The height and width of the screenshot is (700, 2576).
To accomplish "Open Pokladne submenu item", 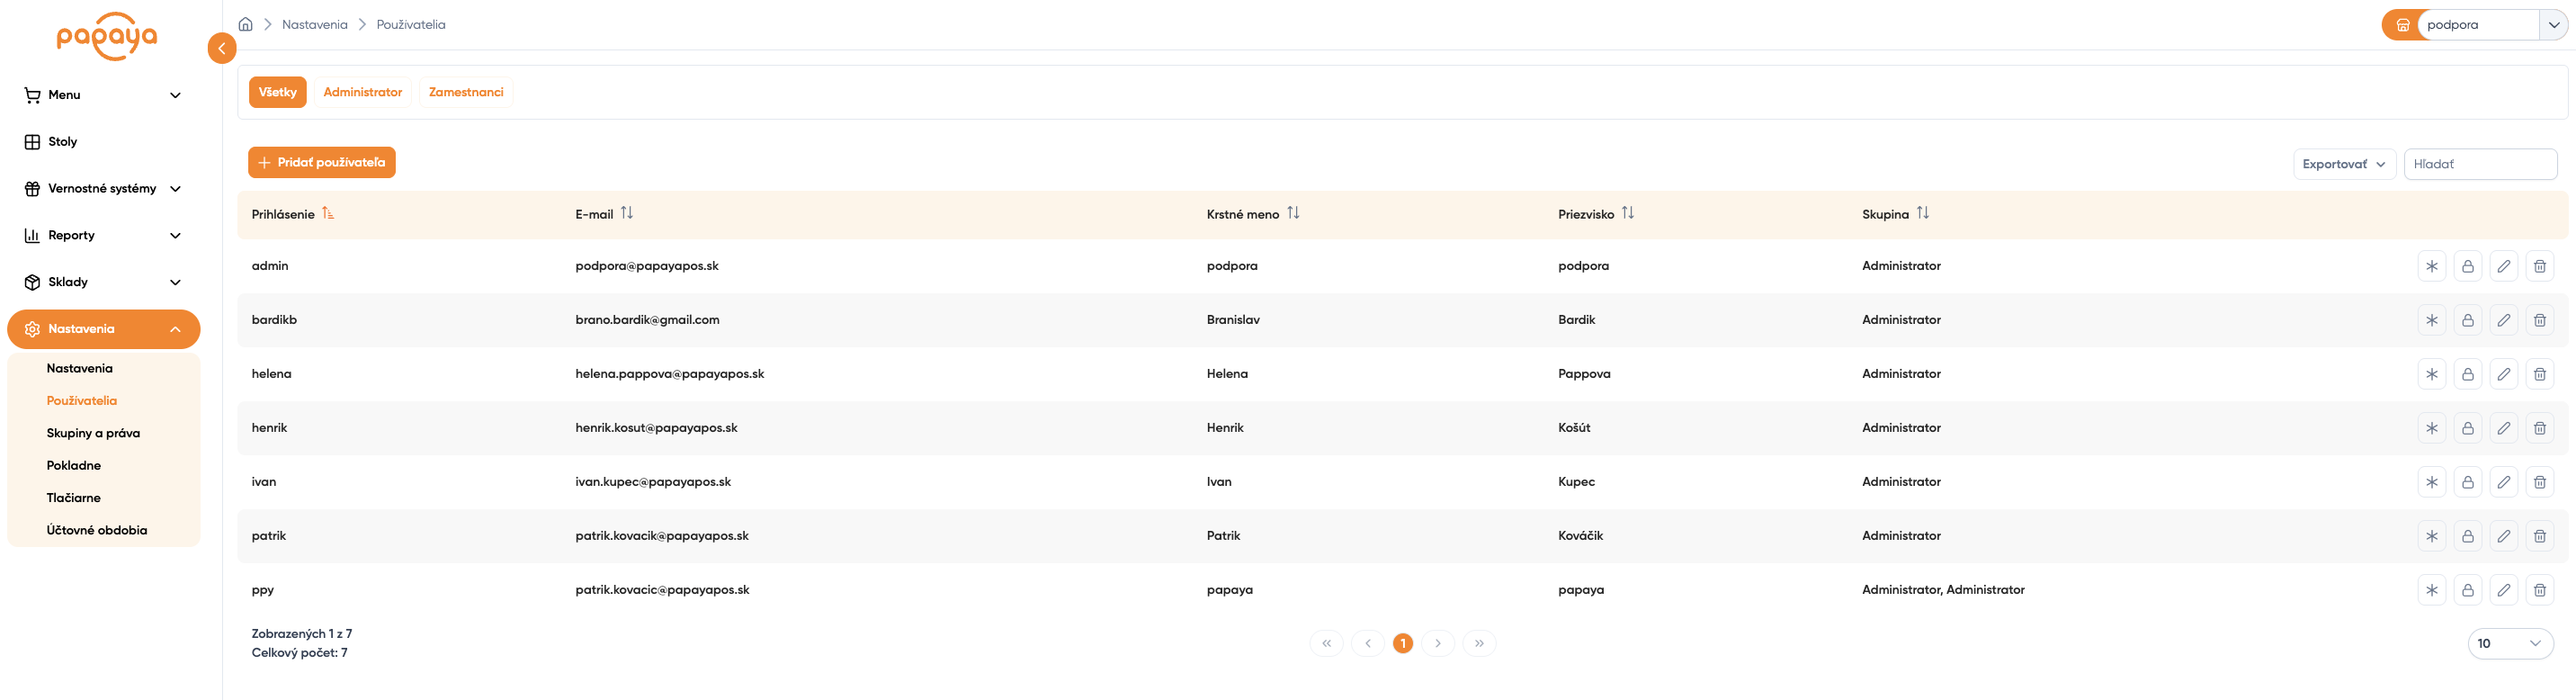I will 74,465.
